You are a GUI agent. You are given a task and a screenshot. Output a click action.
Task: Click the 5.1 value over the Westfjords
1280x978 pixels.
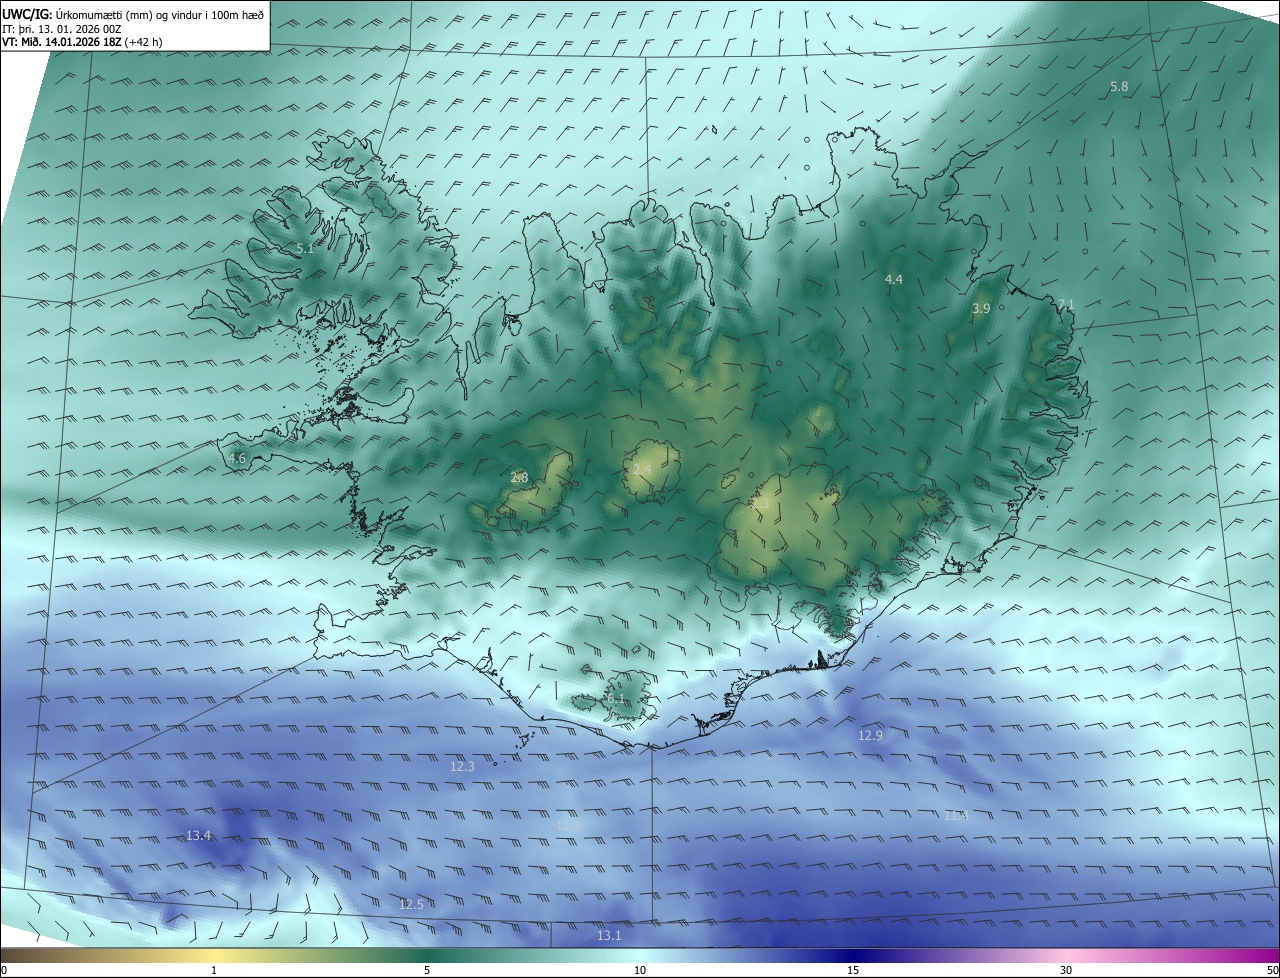(x=305, y=249)
